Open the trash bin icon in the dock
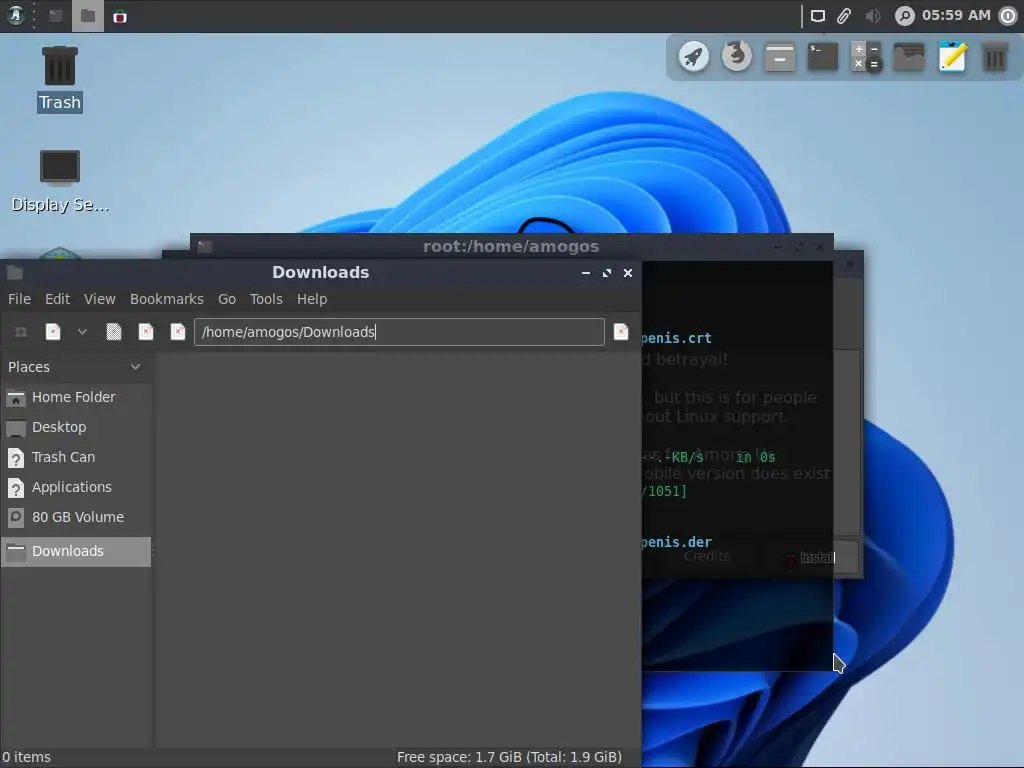1024x768 pixels. point(995,57)
